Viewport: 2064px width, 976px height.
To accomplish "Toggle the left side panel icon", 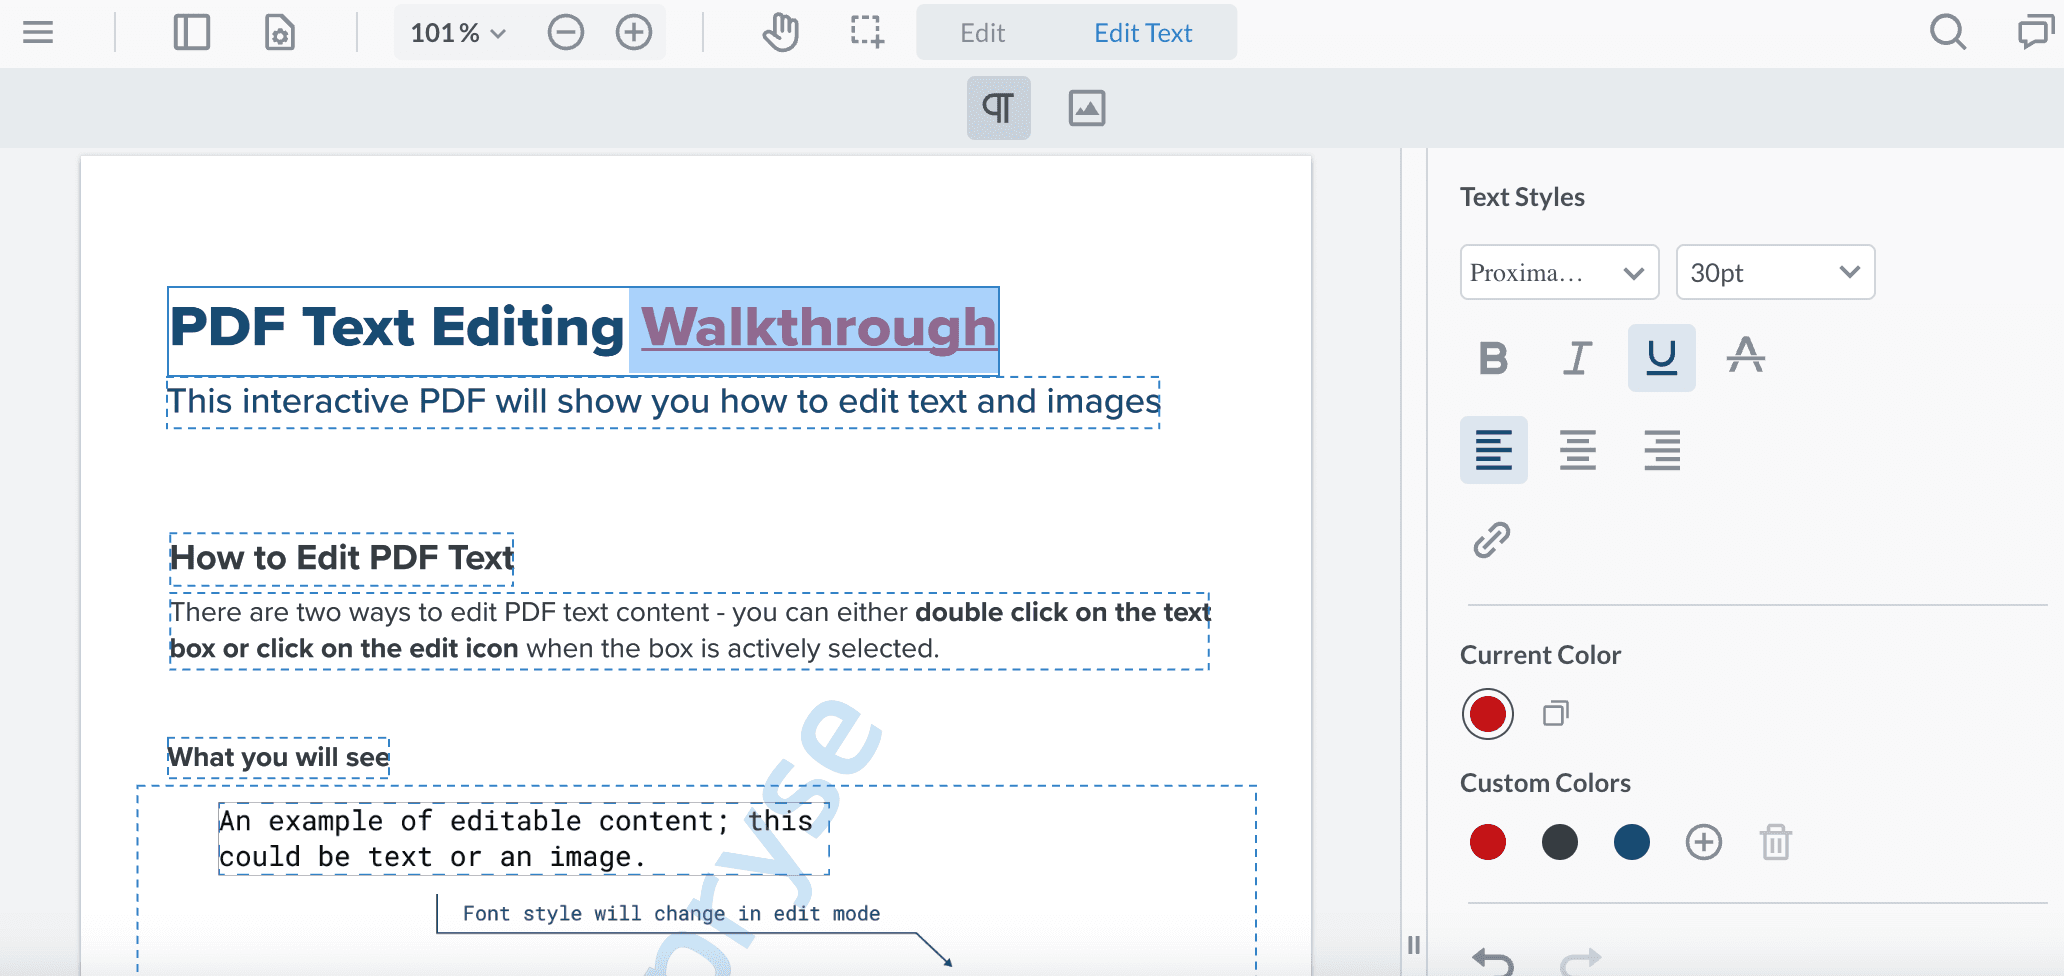I will point(191,33).
